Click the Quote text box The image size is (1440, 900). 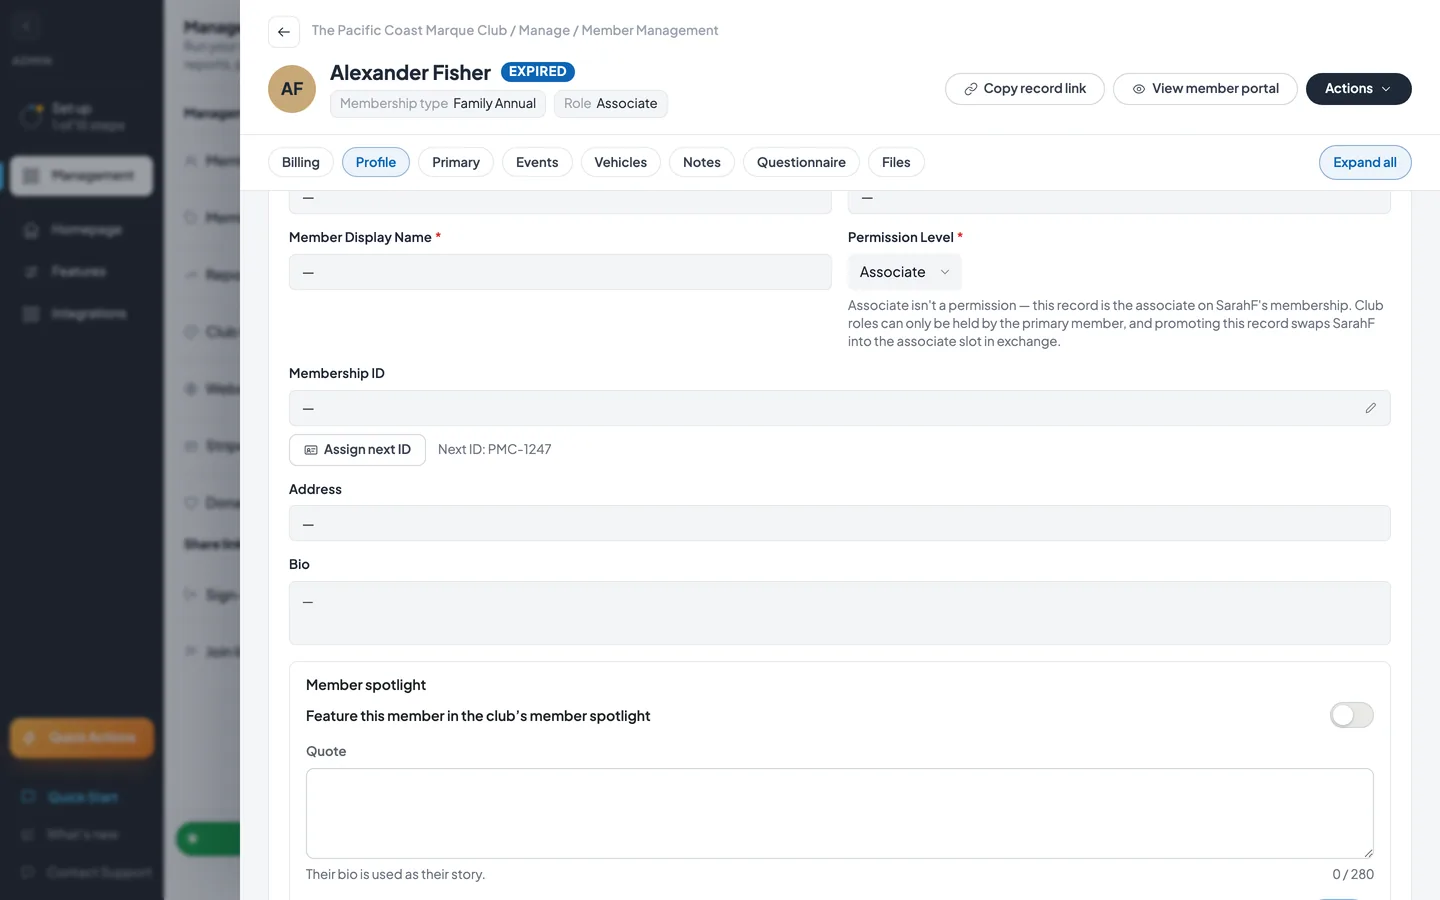pos(840,813)
